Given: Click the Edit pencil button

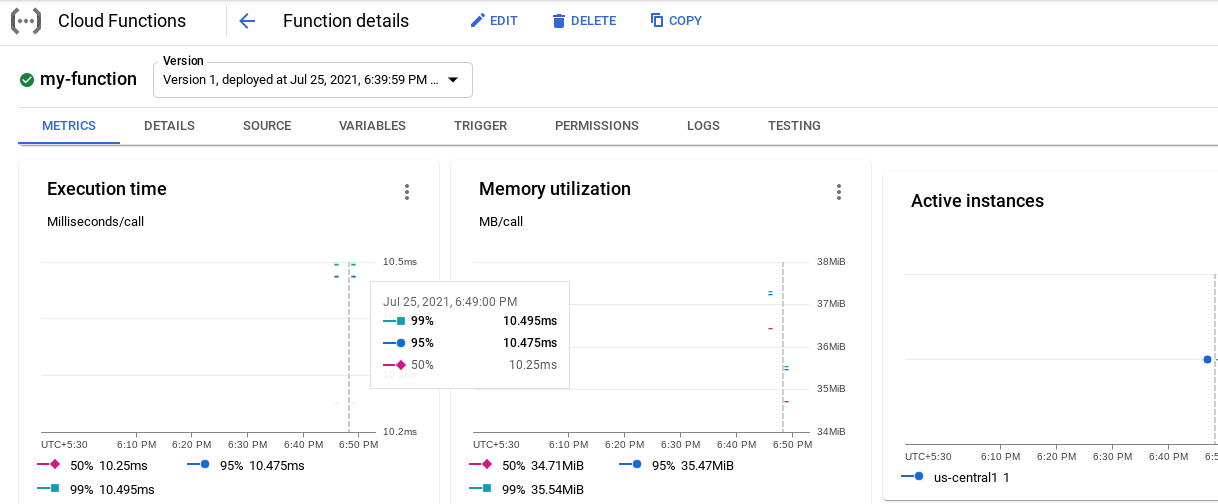Looking at the screenshot, I should click(x=494, y=21).
